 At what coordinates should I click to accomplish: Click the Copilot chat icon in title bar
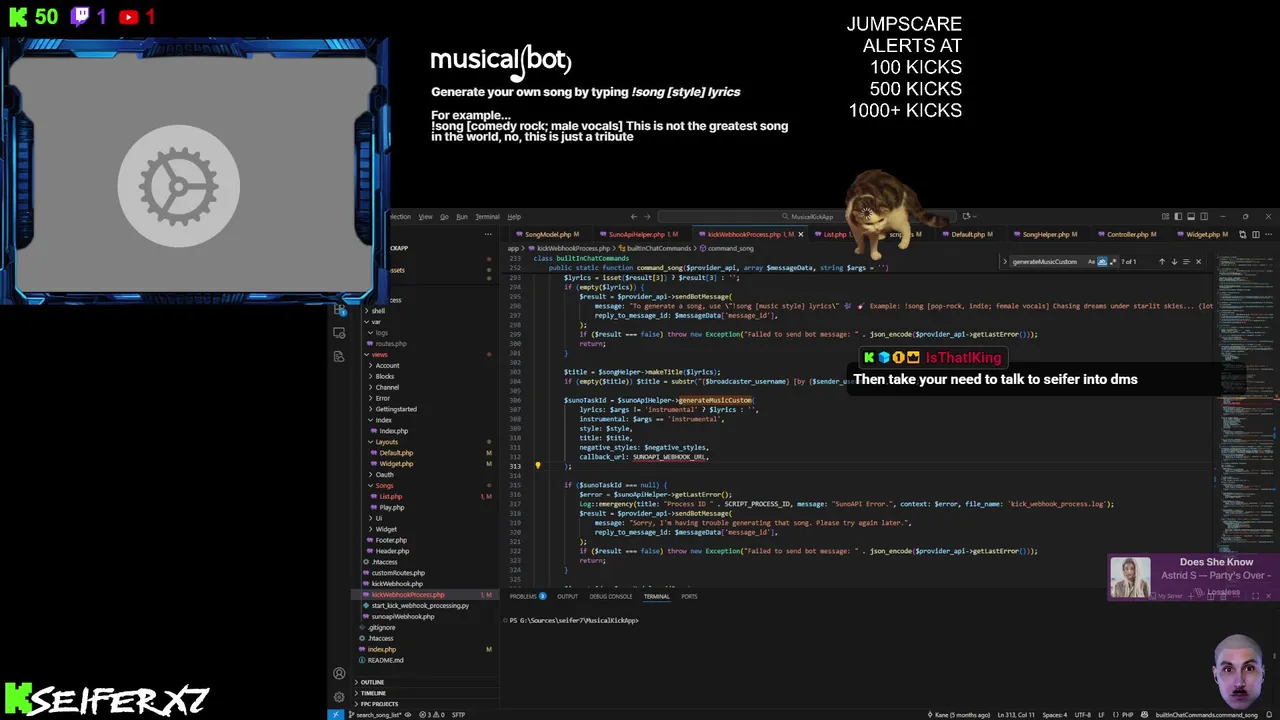coord(967,216)
